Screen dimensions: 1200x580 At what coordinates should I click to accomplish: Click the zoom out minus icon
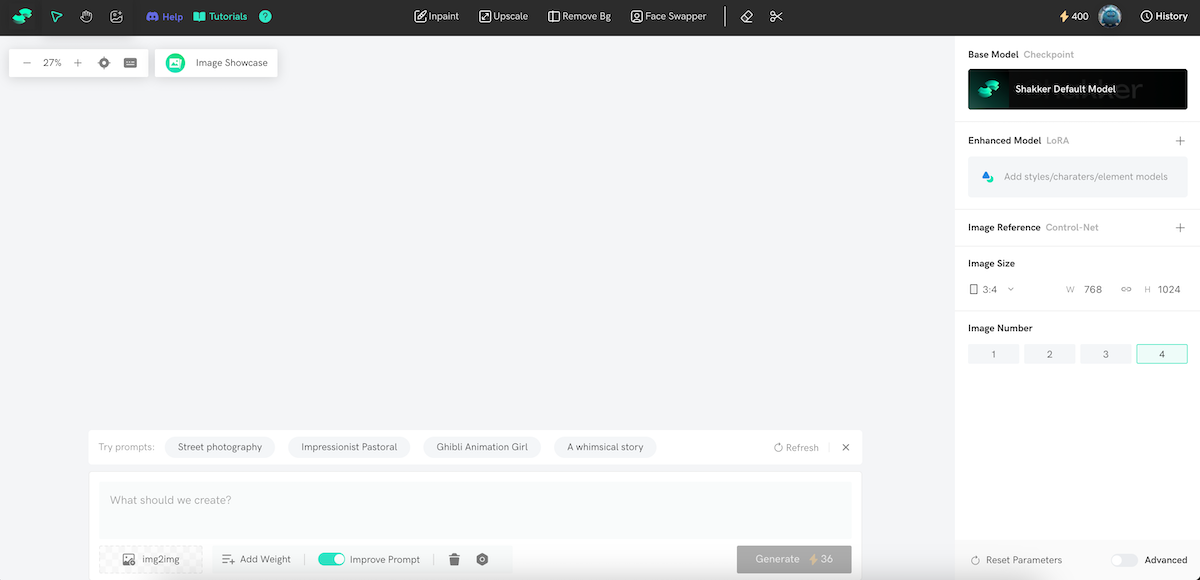(27, 63)
